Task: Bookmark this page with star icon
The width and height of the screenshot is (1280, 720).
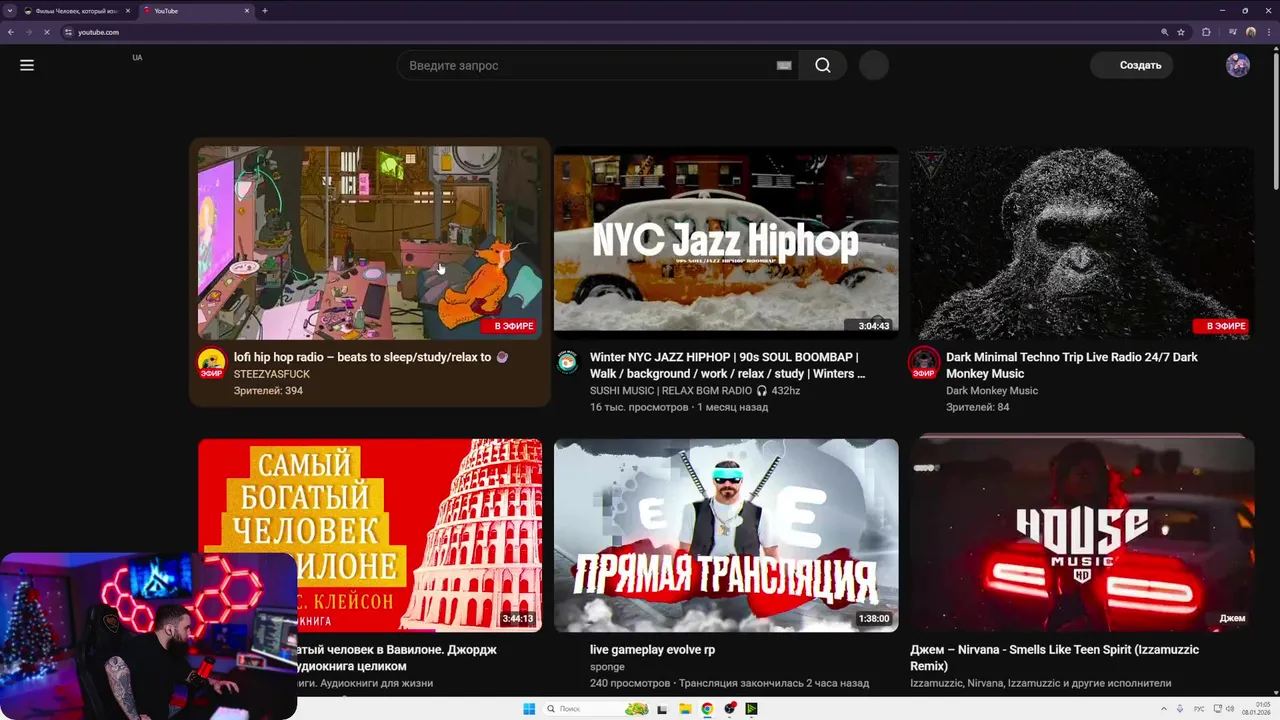Action: (1181, 32)
